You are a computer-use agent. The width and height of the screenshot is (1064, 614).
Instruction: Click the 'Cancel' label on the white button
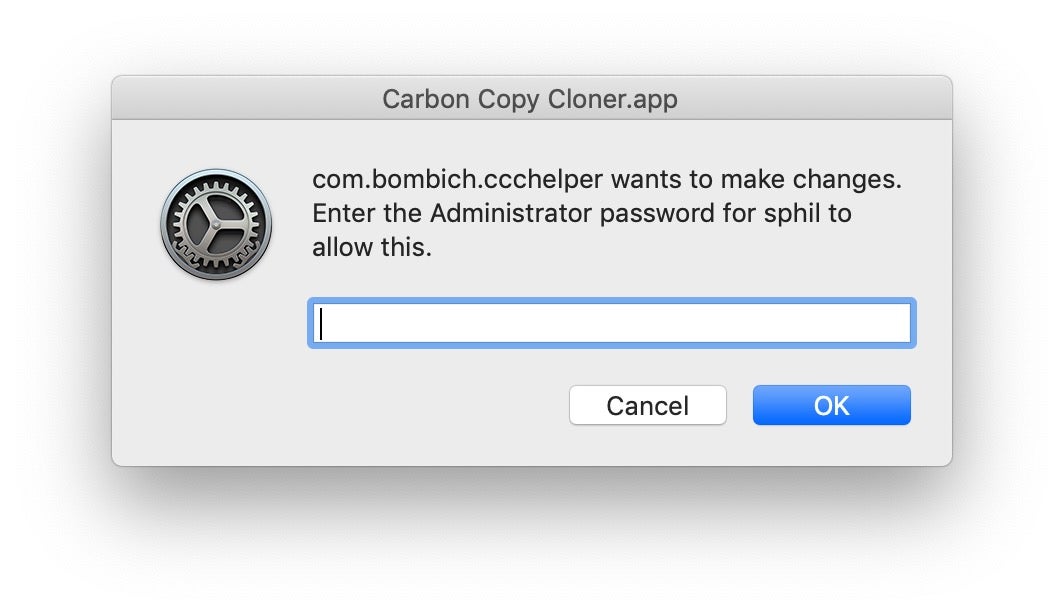[647, 405]
